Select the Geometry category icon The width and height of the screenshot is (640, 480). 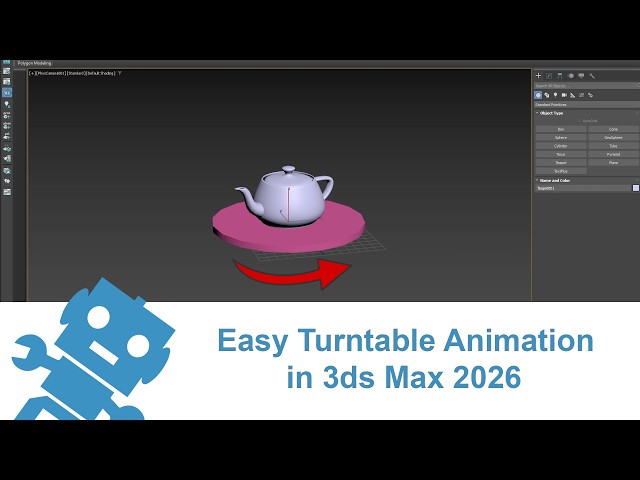pyautogui.click(x=538, y=95)
